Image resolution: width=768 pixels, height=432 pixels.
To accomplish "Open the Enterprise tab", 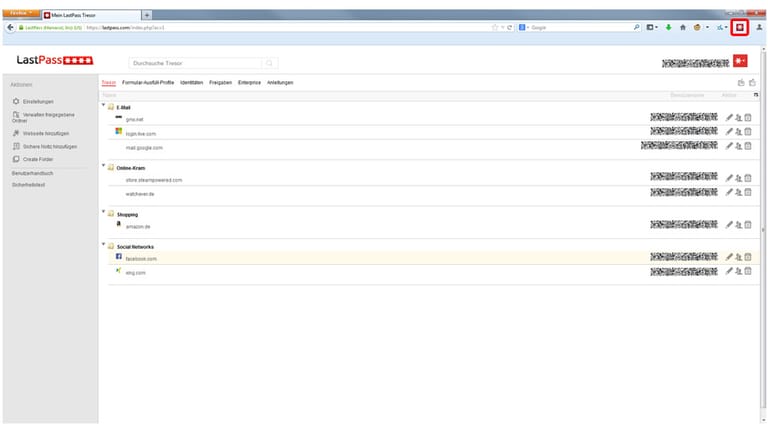I will (x=249, y=83).
